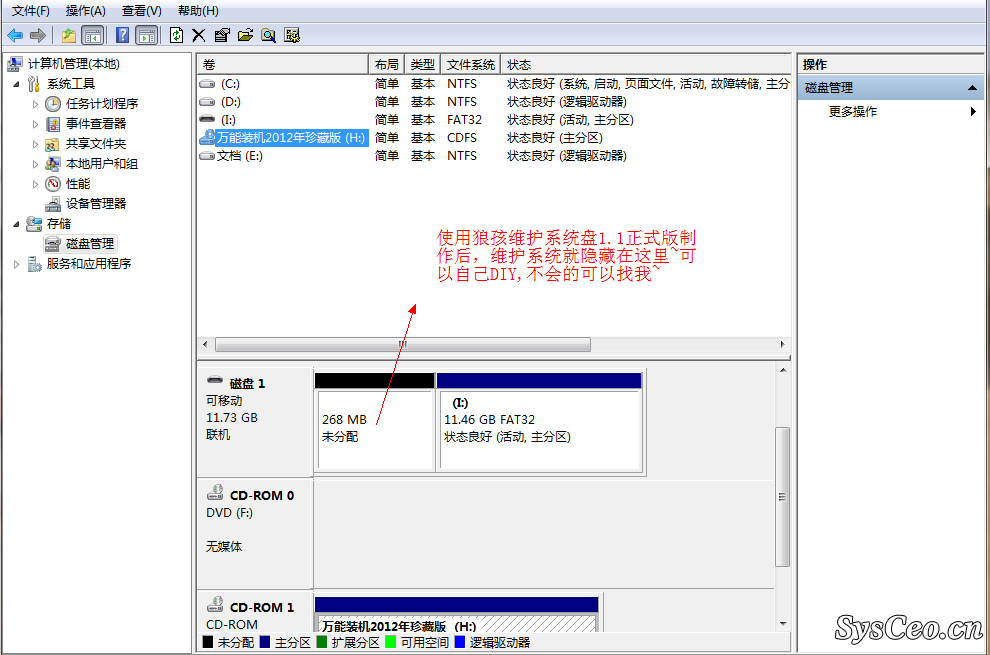Sort by the 状态 column header
Image resolution: width=990 pixels, height=655 pixels.
(645, 64)
